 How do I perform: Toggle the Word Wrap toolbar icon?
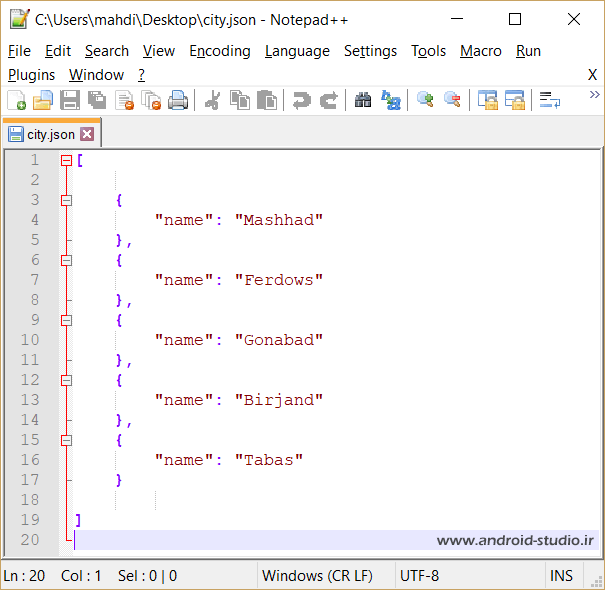(549, 100)
